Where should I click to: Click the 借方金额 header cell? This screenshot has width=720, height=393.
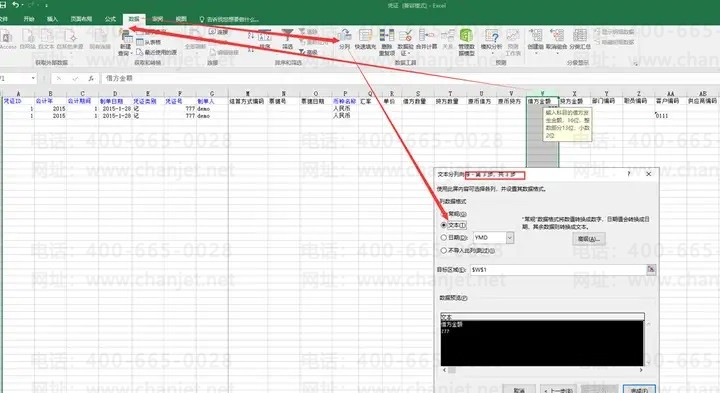coord(542,101)
